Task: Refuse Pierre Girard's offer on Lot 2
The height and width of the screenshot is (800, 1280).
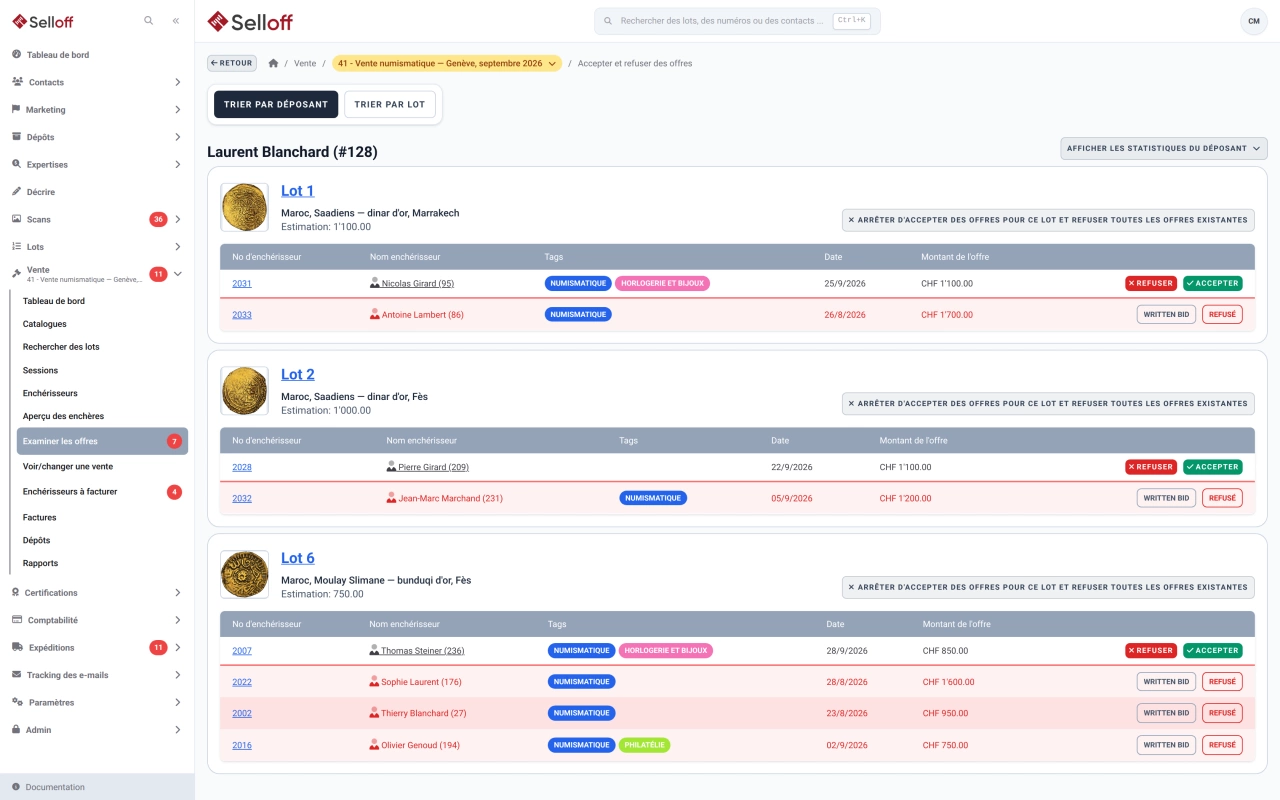Action: (1150, 467)
